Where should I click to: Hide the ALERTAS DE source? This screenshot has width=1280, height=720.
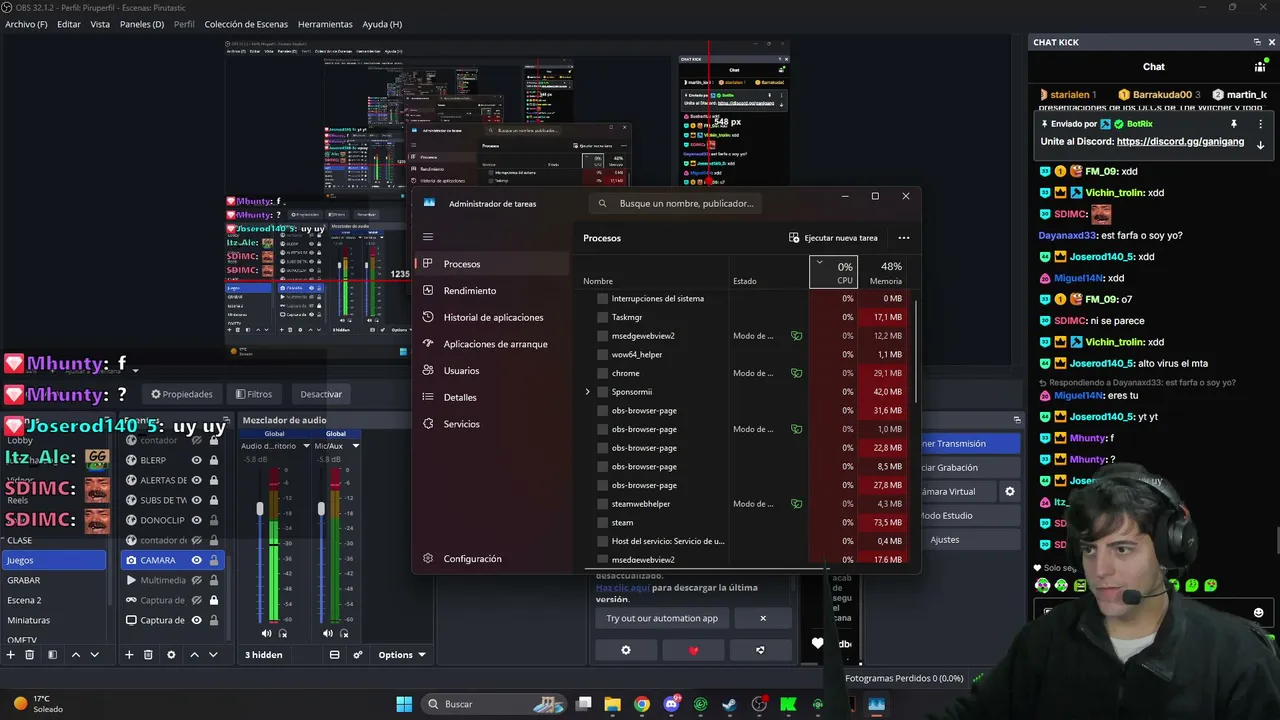196,480
